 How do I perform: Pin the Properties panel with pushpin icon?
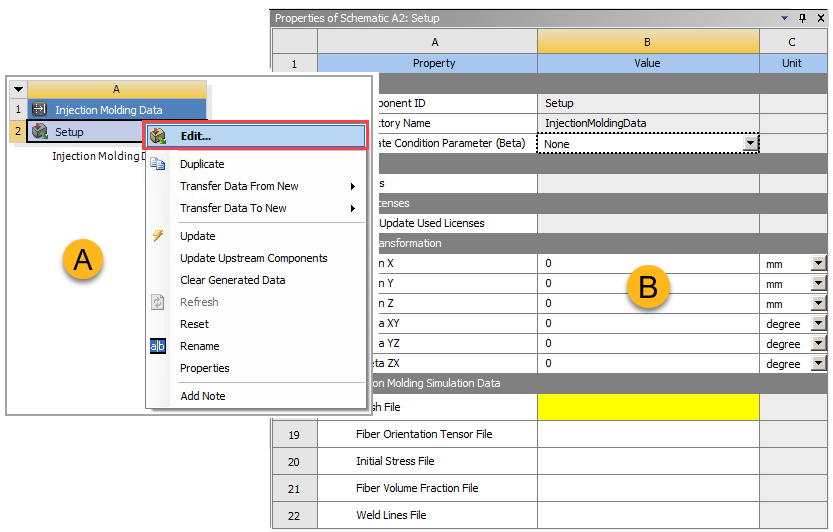(802, 18)
